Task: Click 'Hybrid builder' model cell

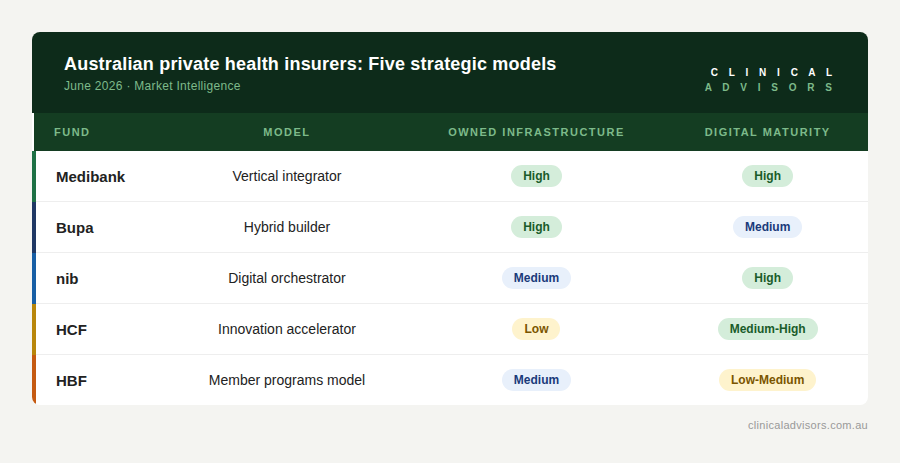Action: pyautogui.click(x=287, y=227)
